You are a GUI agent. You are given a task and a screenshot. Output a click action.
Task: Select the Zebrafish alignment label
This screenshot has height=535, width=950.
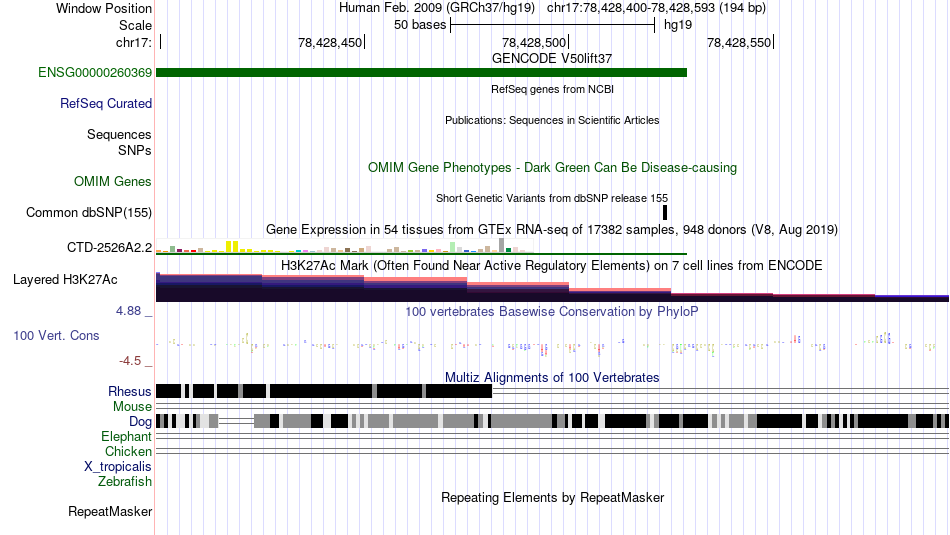(x=125, y=482)
